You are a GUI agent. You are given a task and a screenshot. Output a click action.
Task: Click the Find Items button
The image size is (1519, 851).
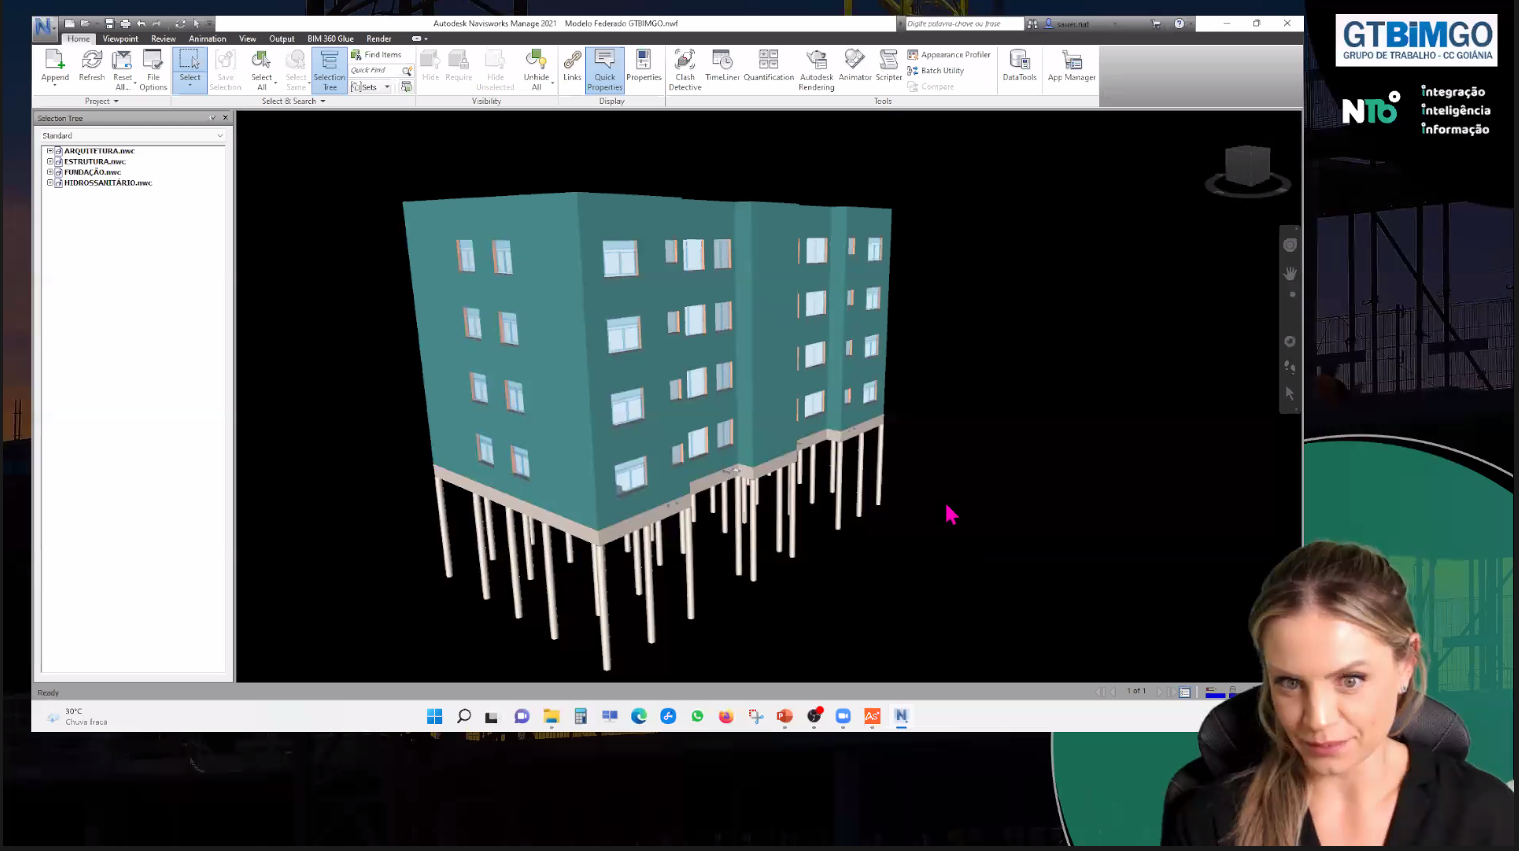(x=377, y=55)
